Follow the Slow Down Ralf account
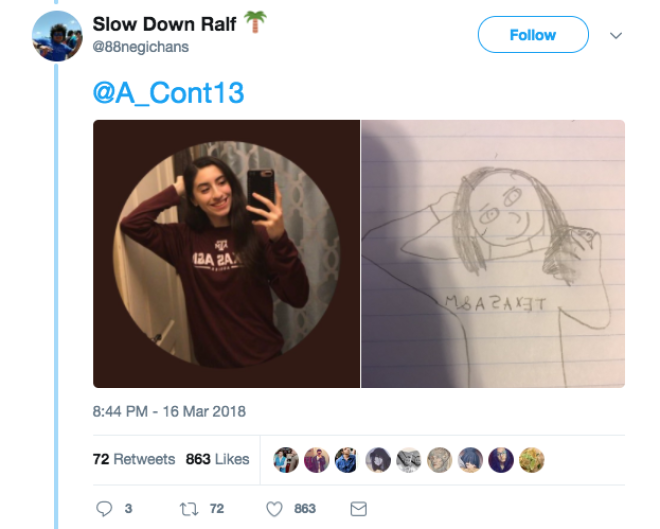This screenshot has height=529, width=660. tap(533, 35)
